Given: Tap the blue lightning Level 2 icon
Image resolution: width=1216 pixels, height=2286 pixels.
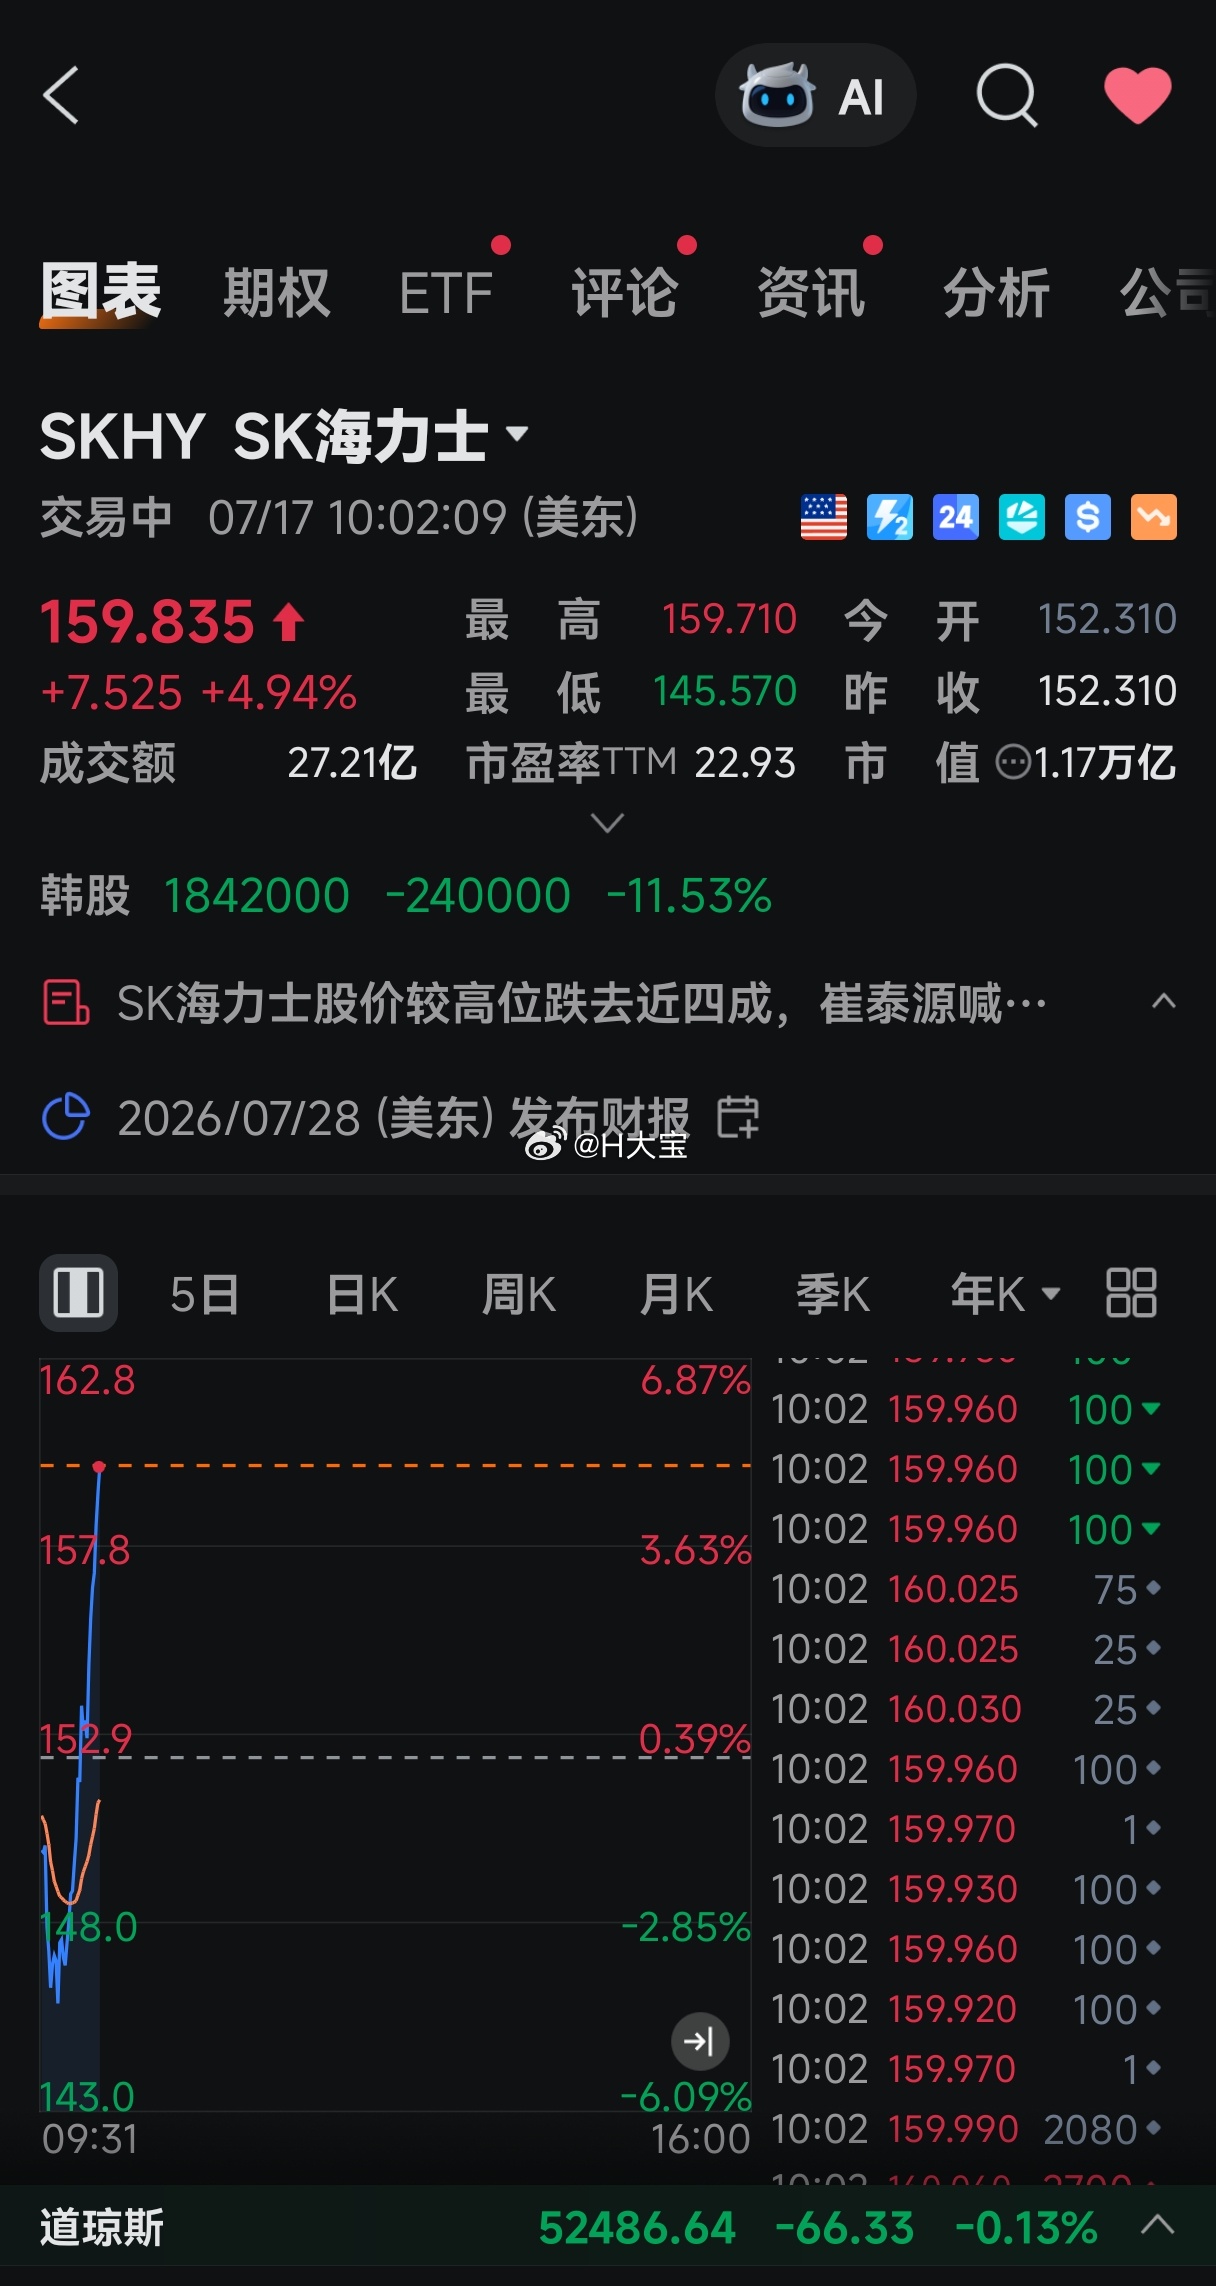Looking at the screenshot, I should click(x=890, y=517).
